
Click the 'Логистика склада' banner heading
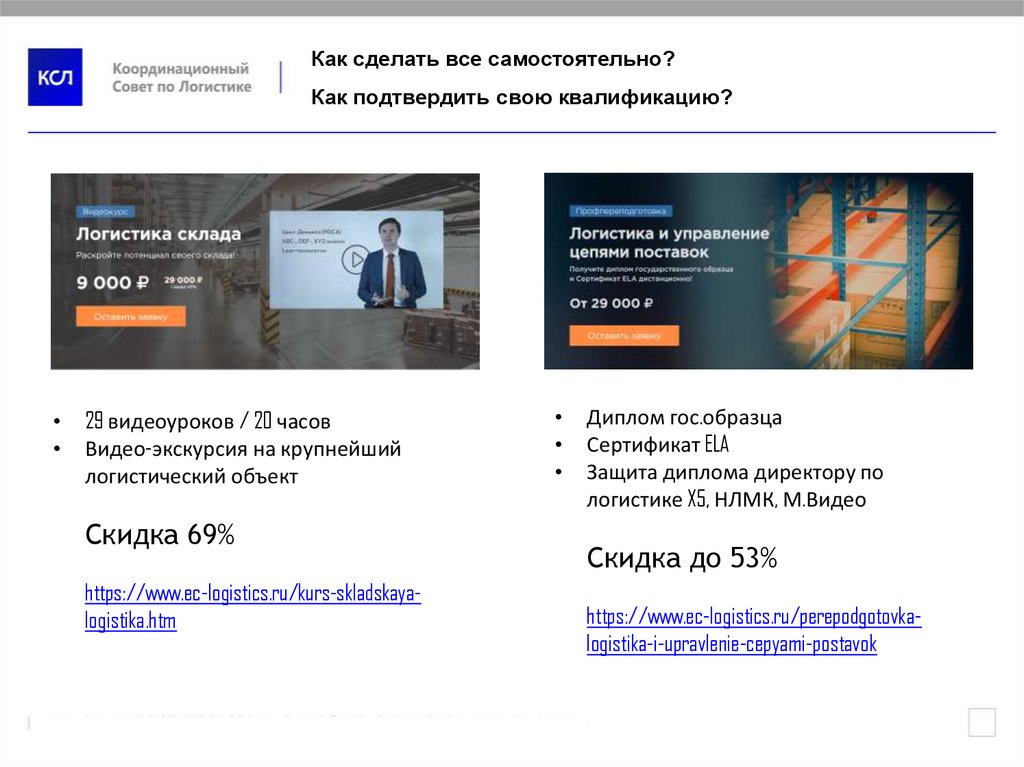pyautogui.click(x=158, y=234)
